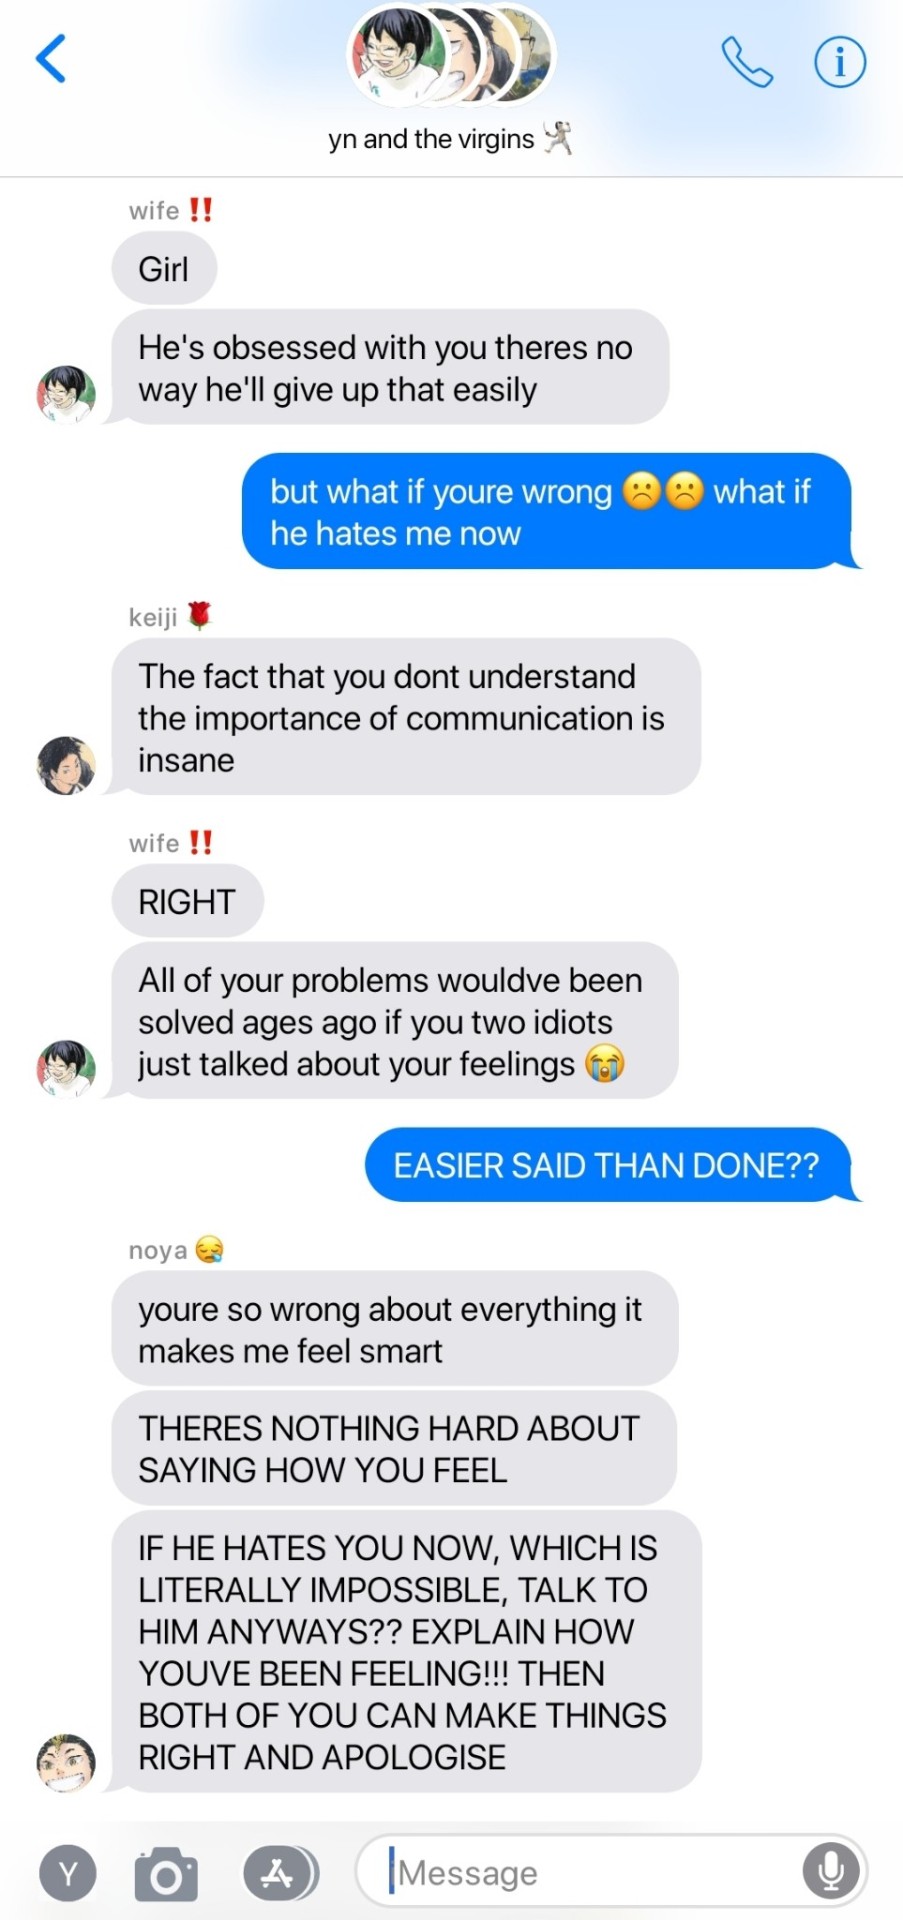Tap wife's avatar next to 'All of your problems' message
This screenshot has height=1920, width=903.
pyautogui.click(x=66, y=1068)
